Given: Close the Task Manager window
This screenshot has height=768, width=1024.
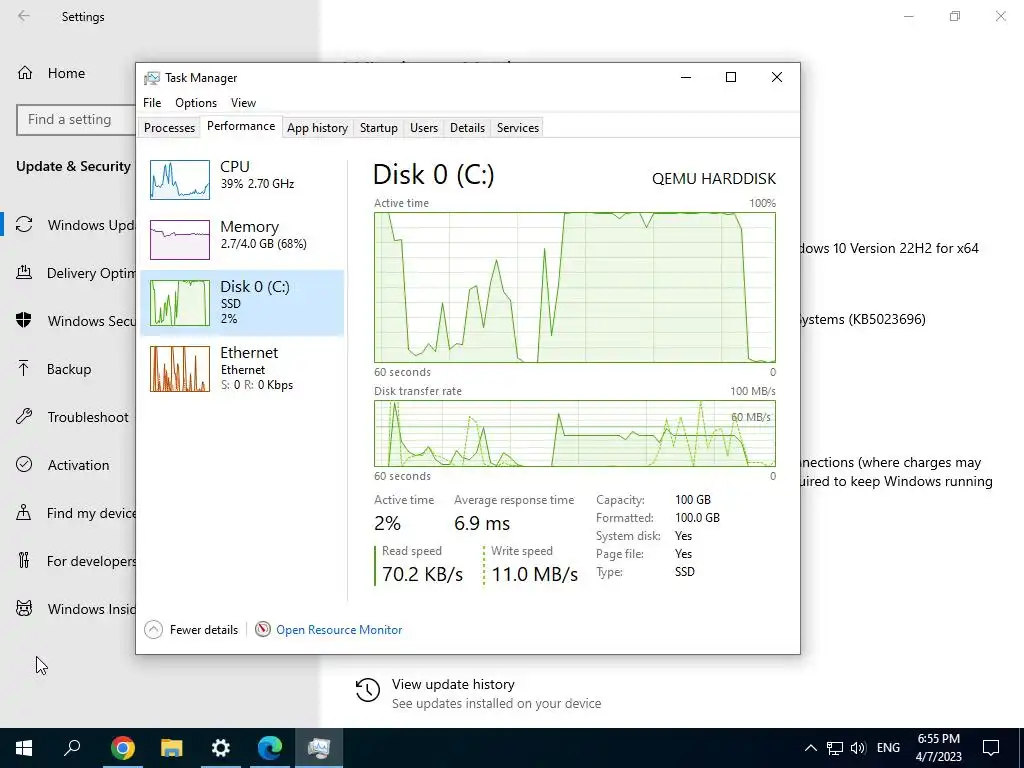Looking at the screenshot, I should point(776,77).
